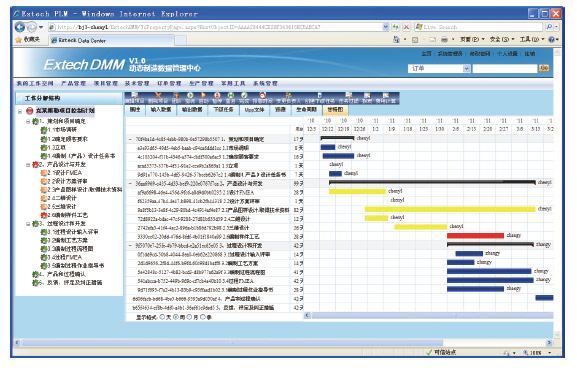This screenshot has width=577, height=368.
Task: Collapse the root project tree node
Action: click(x=20, y=111)
